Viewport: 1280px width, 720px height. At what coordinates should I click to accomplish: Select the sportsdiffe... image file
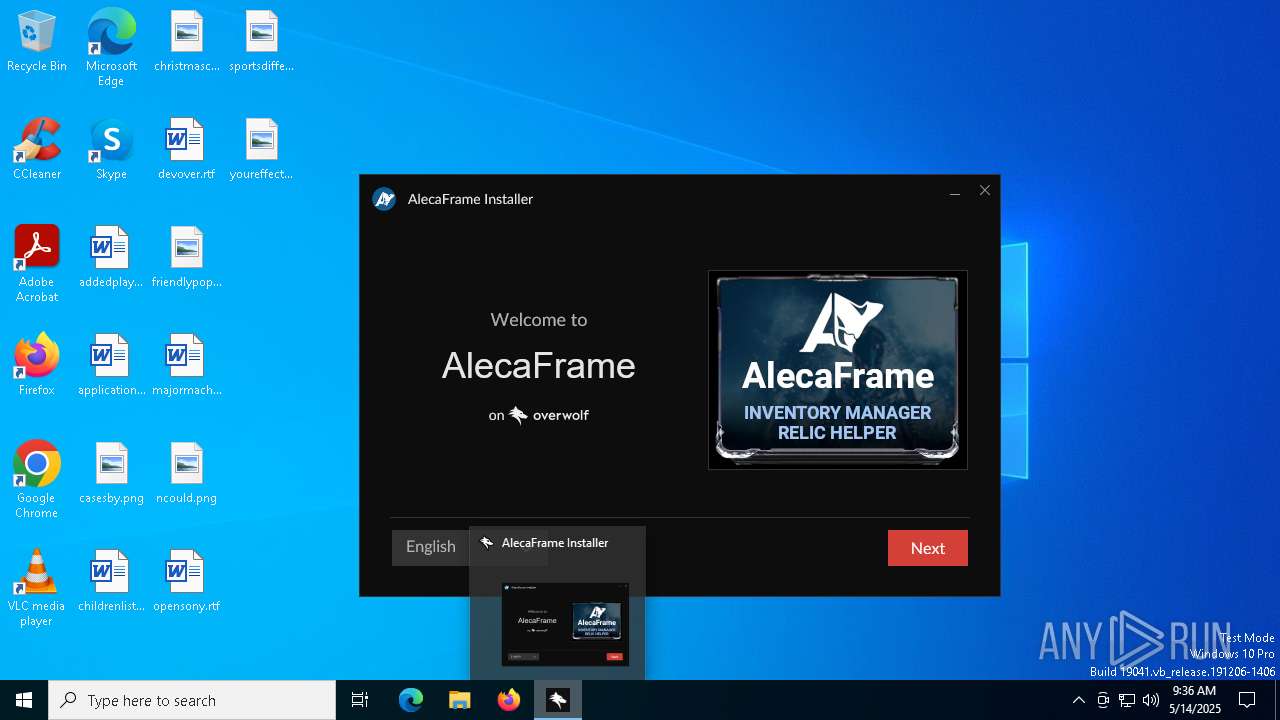[261, 41]
